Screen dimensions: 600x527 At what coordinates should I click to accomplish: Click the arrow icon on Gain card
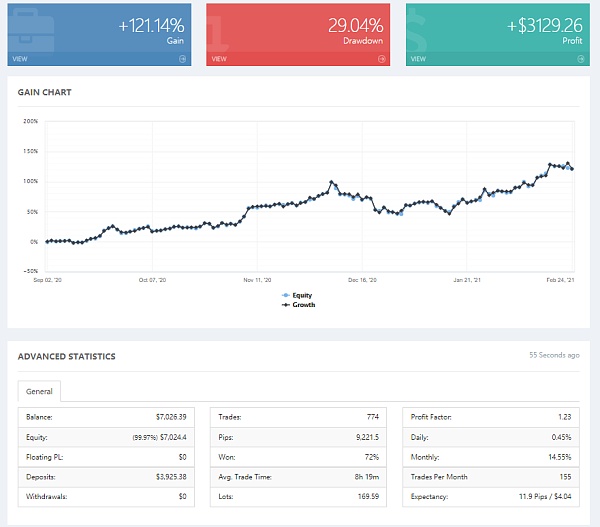tap(183, 59)
